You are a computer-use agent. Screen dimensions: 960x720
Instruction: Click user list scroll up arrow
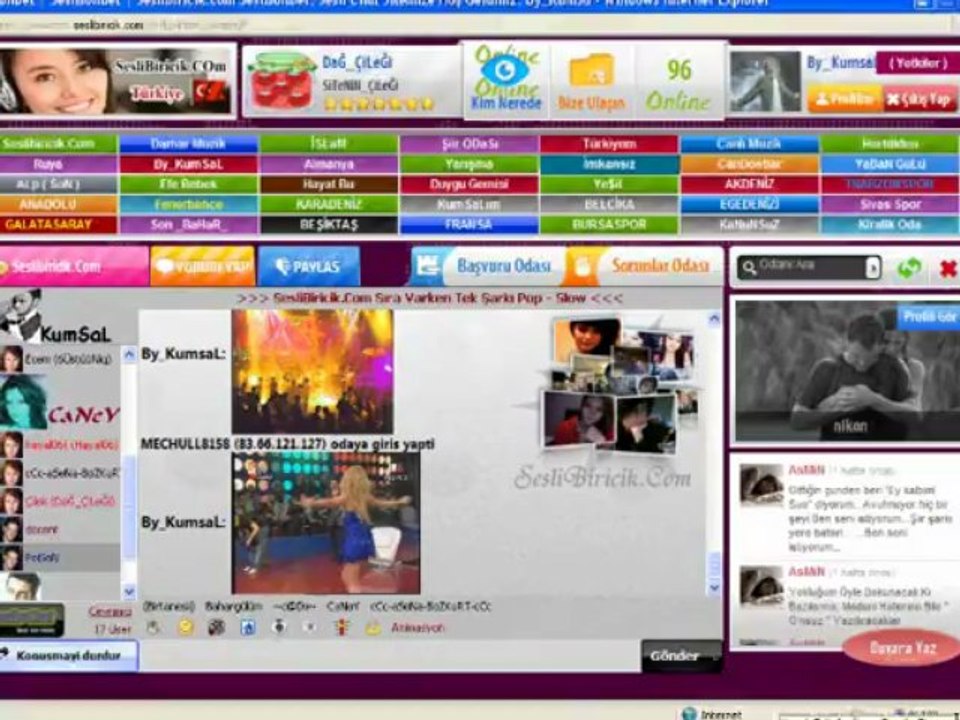tap(129, 354)
